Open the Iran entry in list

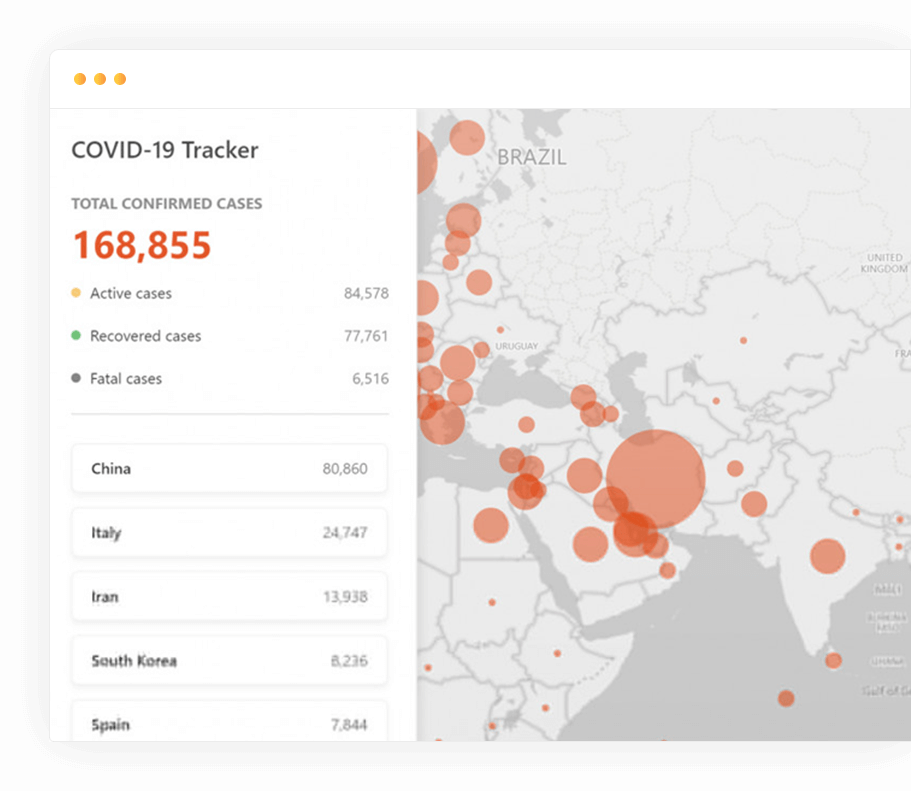(229, 596)
